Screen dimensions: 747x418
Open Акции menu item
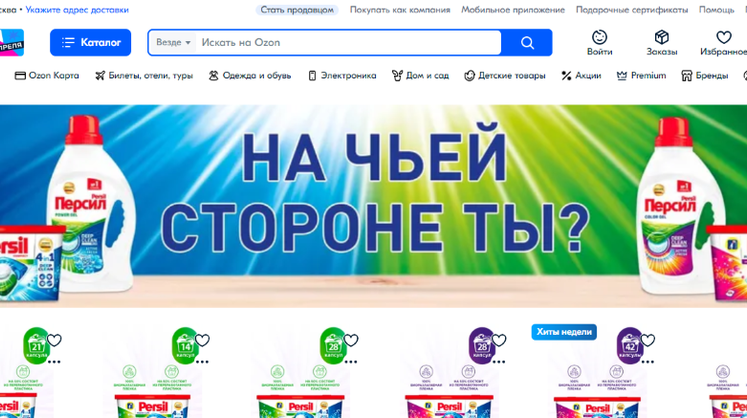click(581, 75)
